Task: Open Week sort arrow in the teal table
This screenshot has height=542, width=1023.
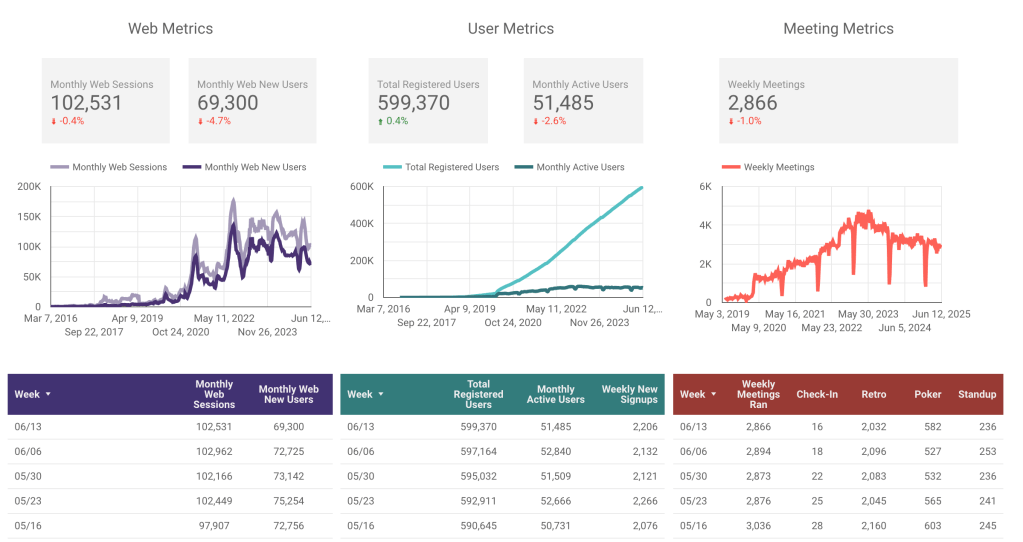Action: click(380, 395)
